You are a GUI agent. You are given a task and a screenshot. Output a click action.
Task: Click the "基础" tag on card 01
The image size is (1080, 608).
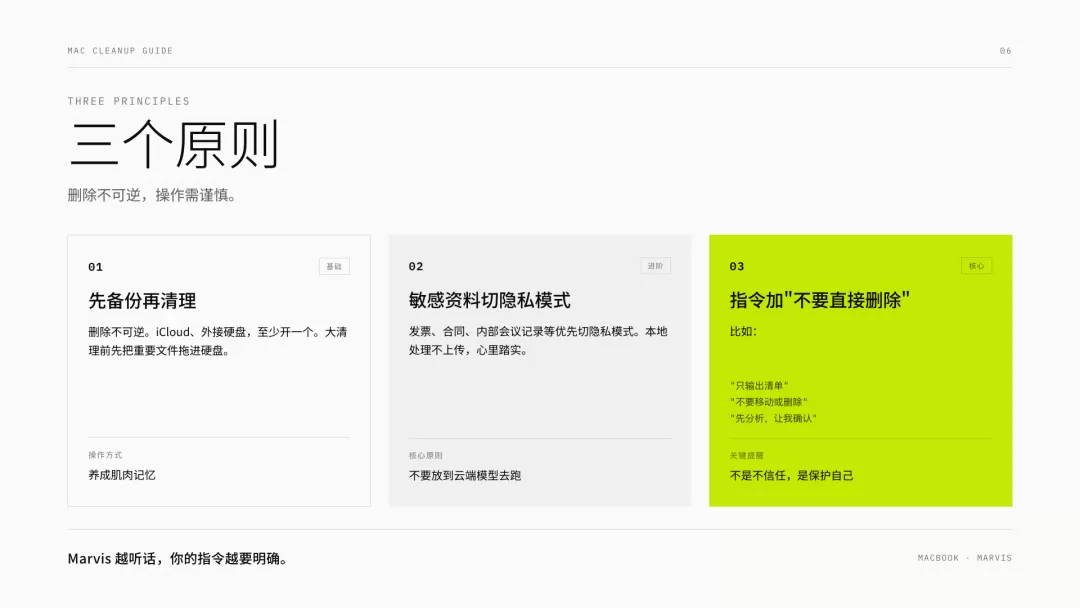pos(334,266)
